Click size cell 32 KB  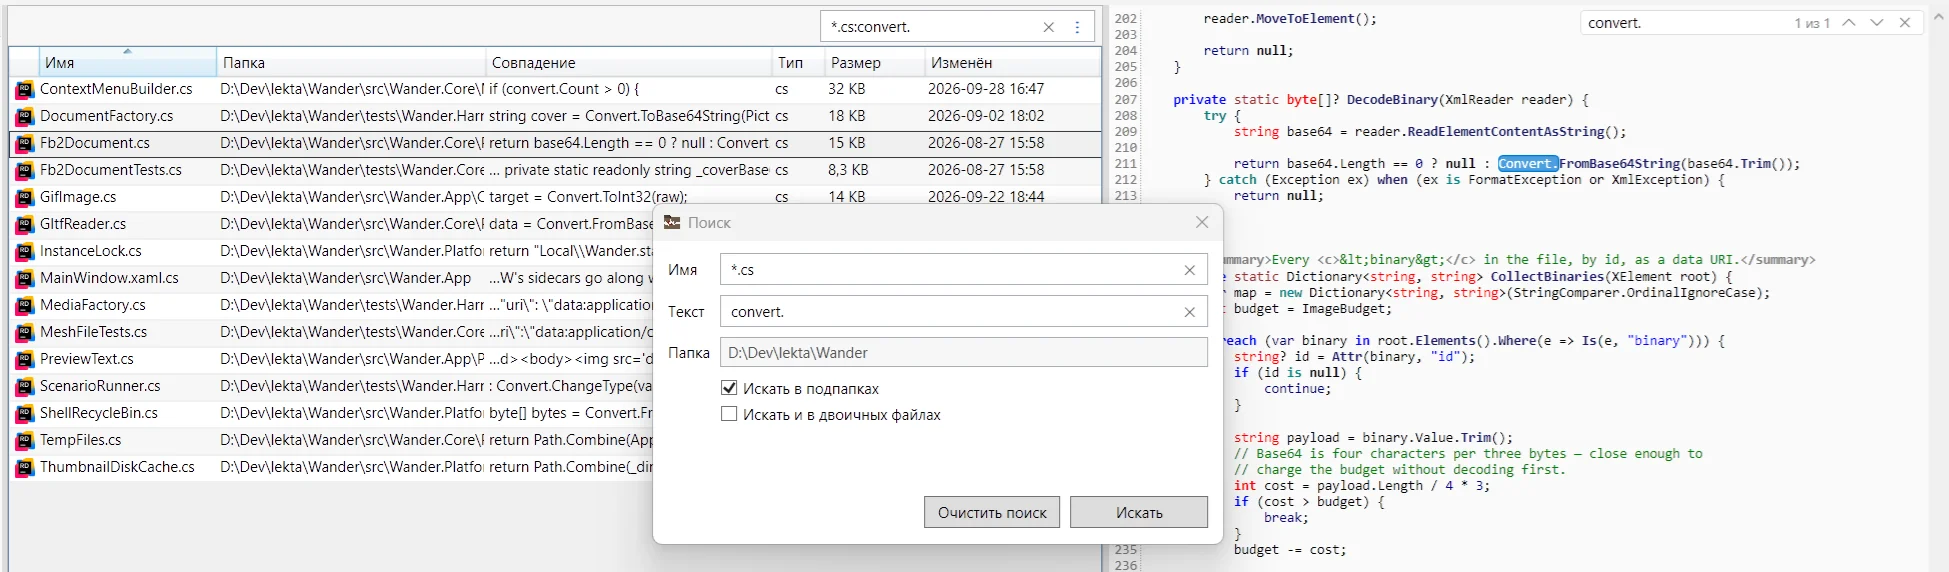846,89
